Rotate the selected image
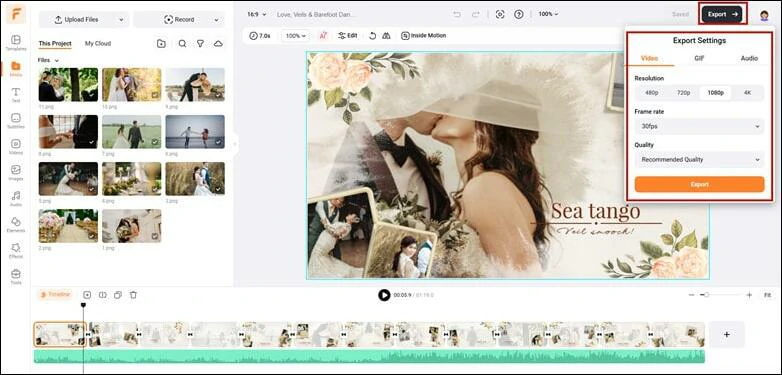Viewport: 782px width, 375px height. [x=373, y=36]
